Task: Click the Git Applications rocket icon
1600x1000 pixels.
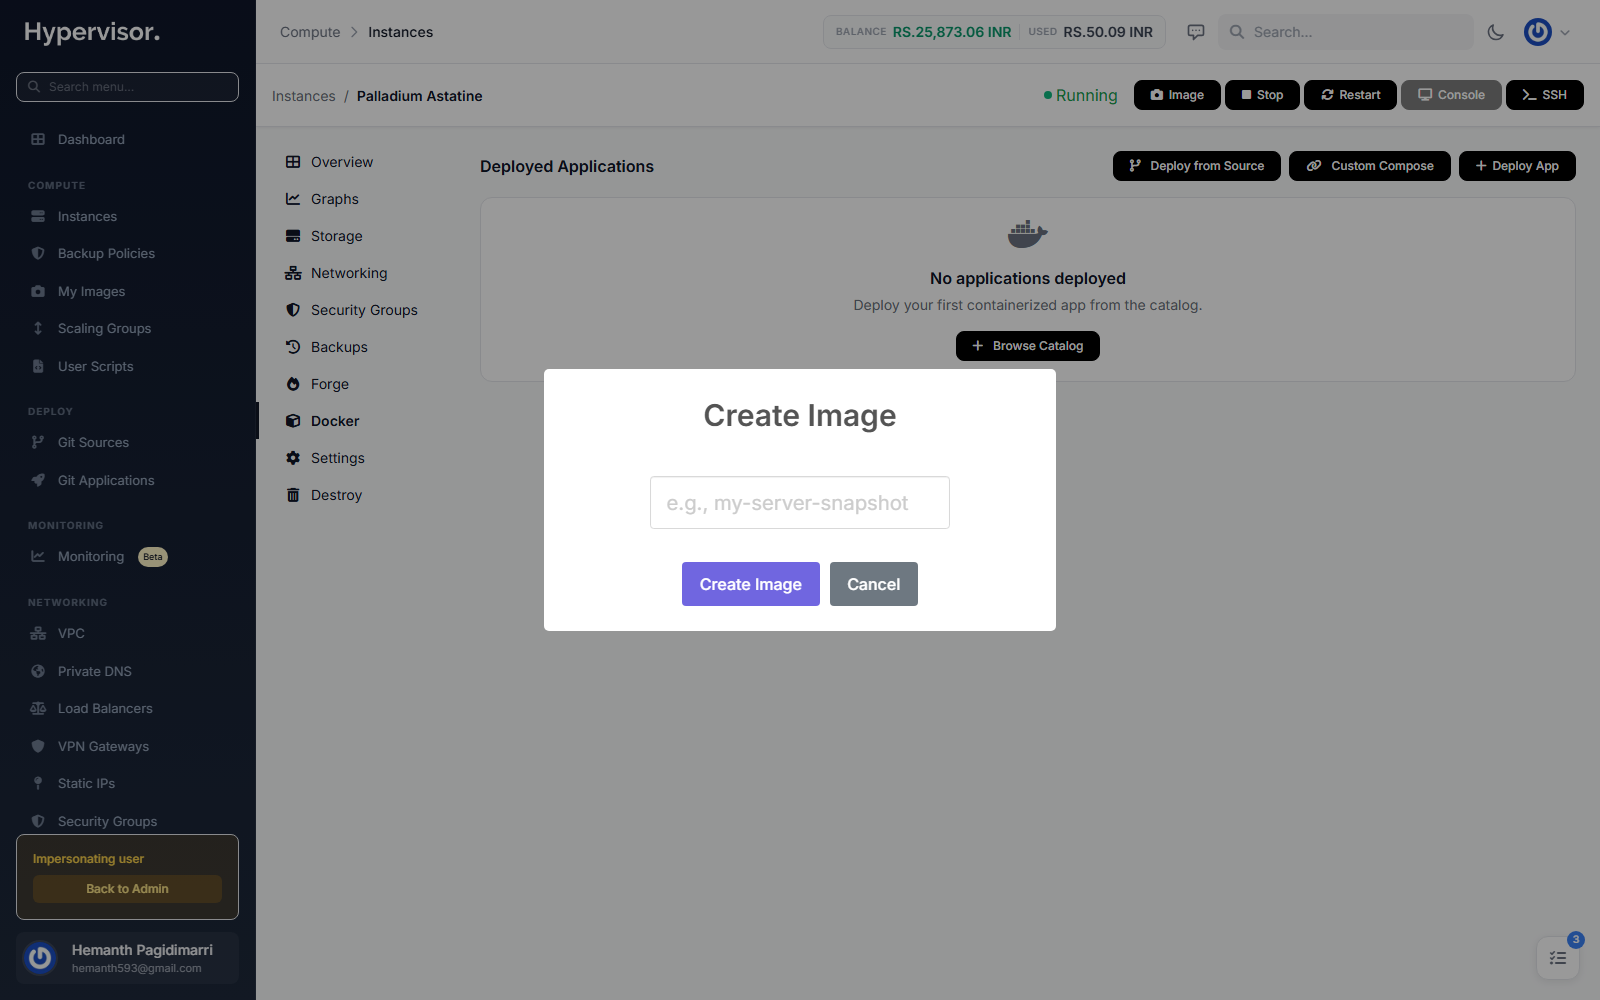Action: tap(38, 480)
